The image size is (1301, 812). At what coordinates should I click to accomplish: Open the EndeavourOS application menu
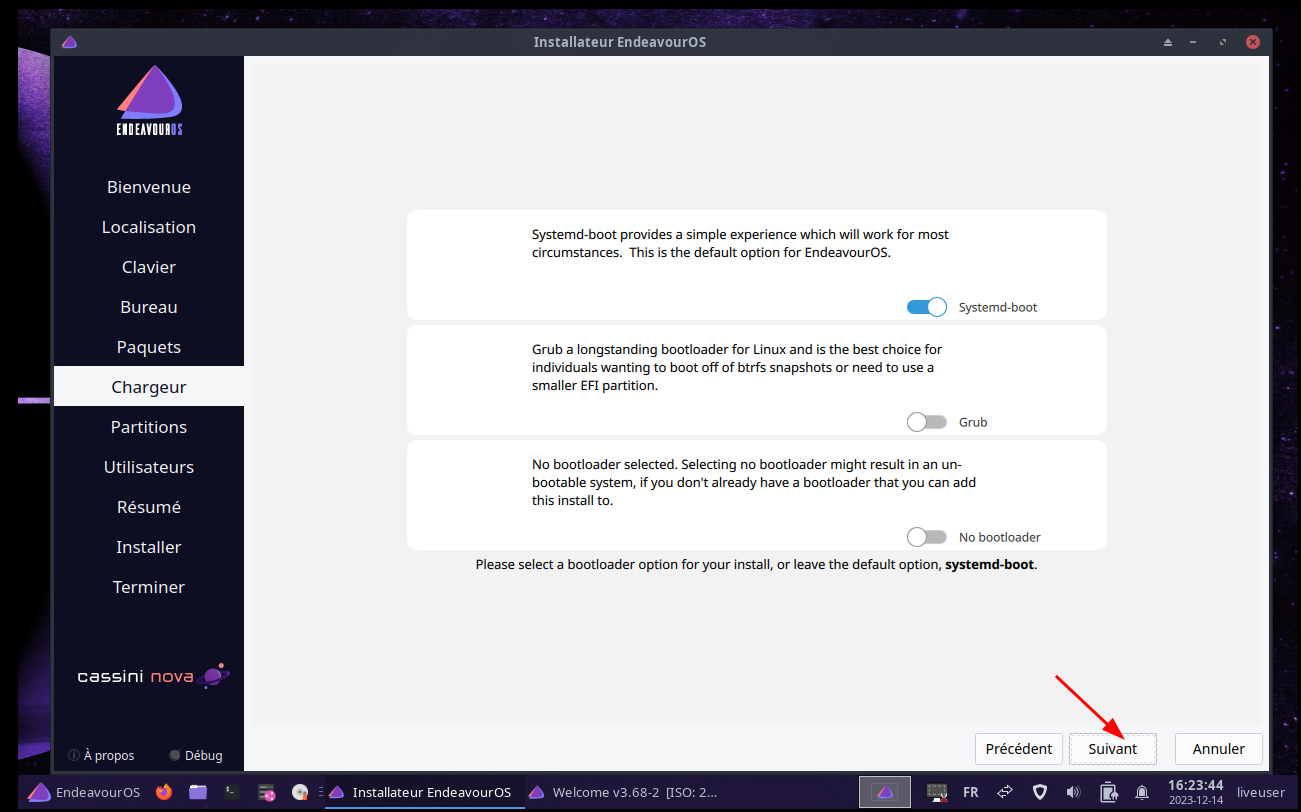(x=84, y=792)
